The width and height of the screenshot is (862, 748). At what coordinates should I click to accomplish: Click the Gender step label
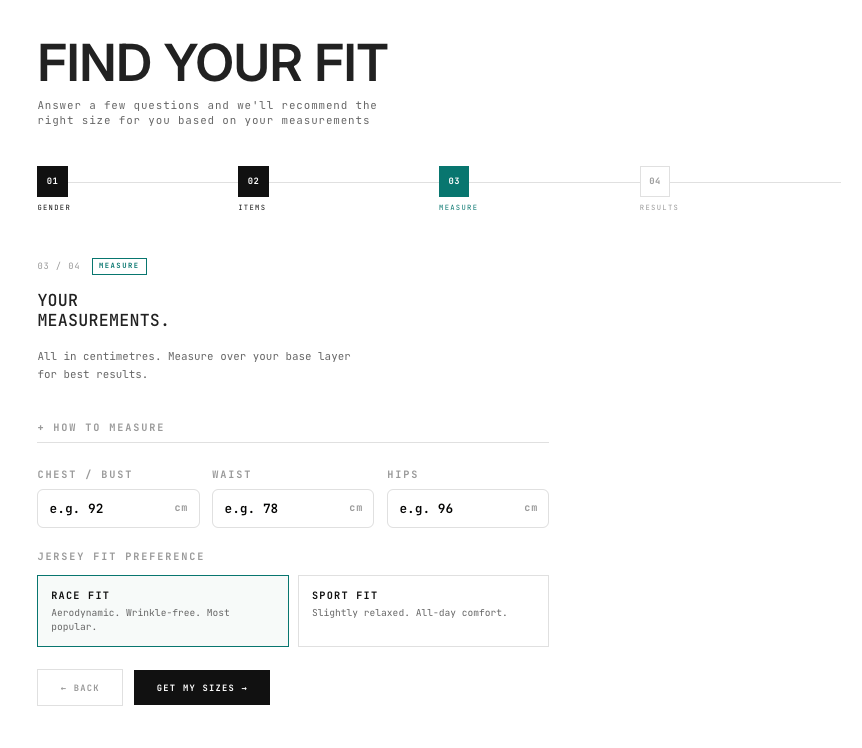54,208
